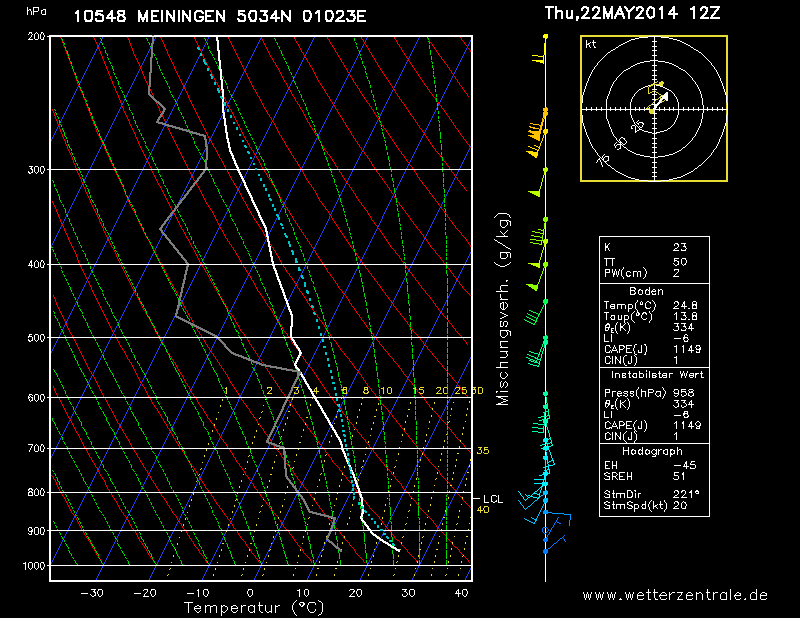
Task: Click the date 'Thu,22MAY2014 12Z'
Action: coord(631,14)
